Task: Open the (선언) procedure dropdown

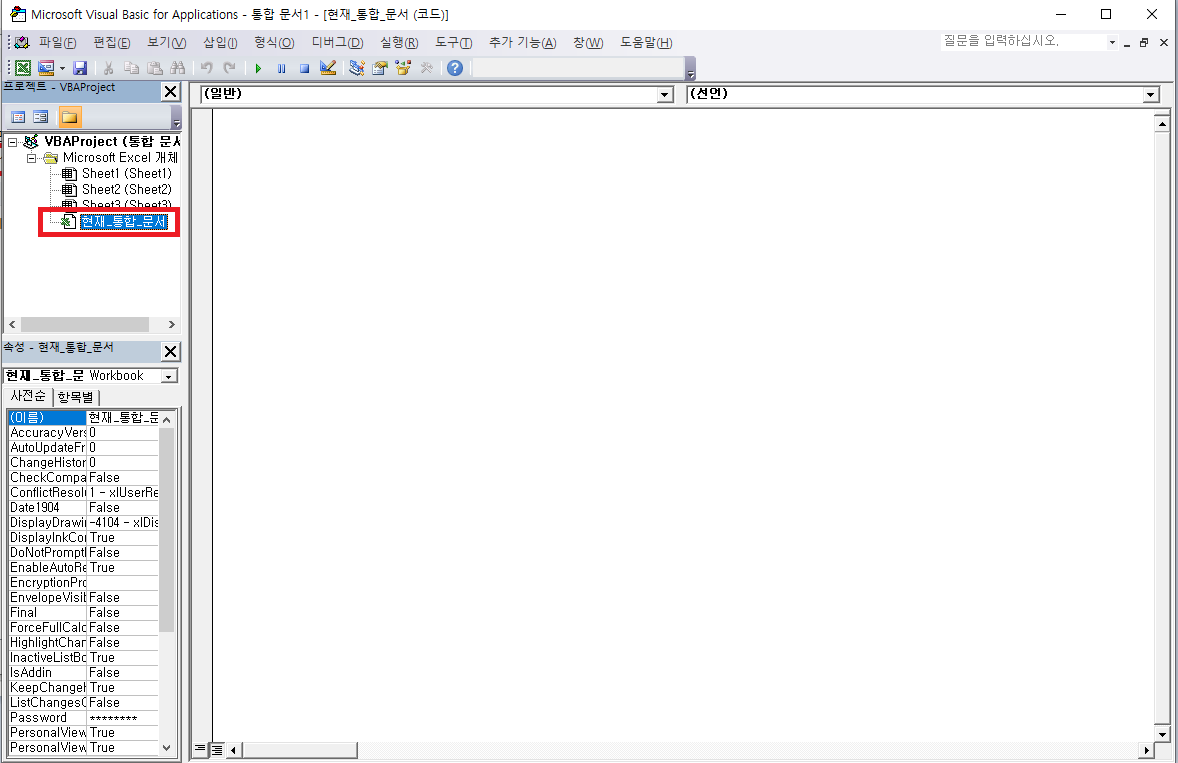Action: [1151, 95]
